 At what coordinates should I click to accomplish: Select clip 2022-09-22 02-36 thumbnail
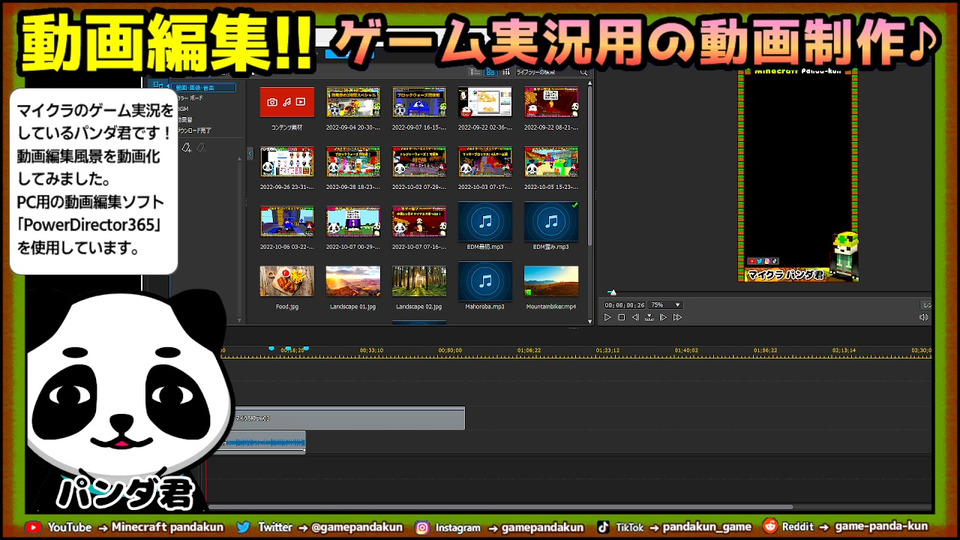[485, 102]
